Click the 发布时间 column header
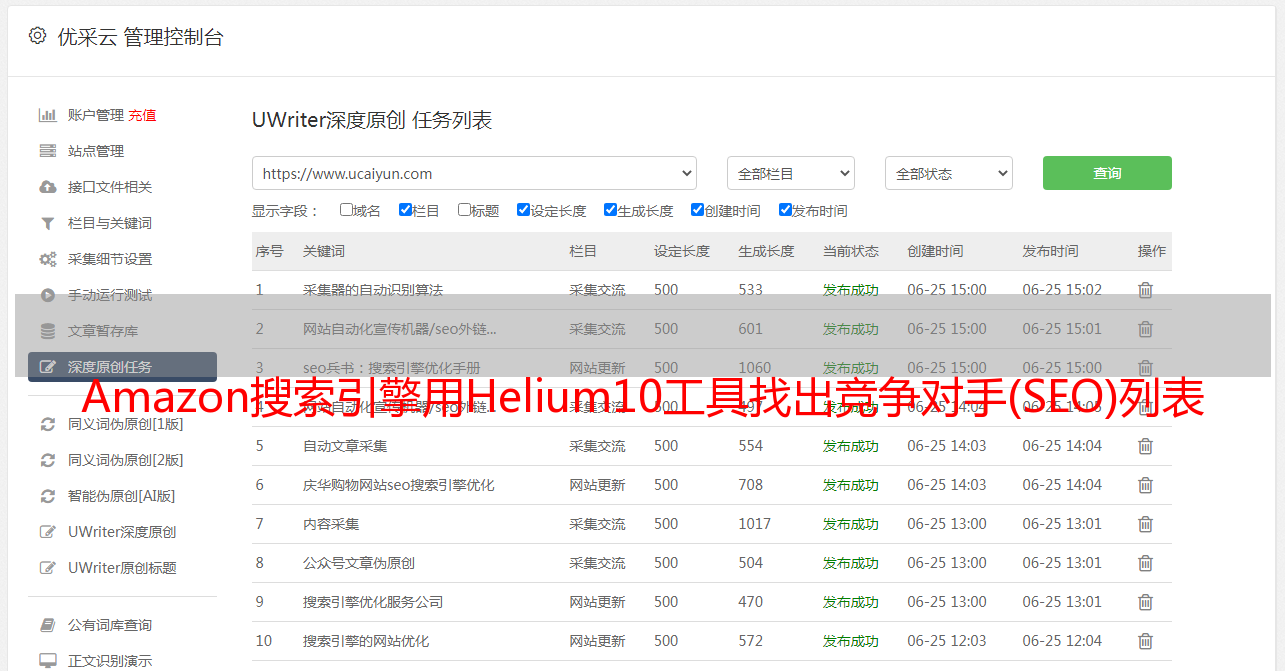The image size is (1285, 671). 1050,251
